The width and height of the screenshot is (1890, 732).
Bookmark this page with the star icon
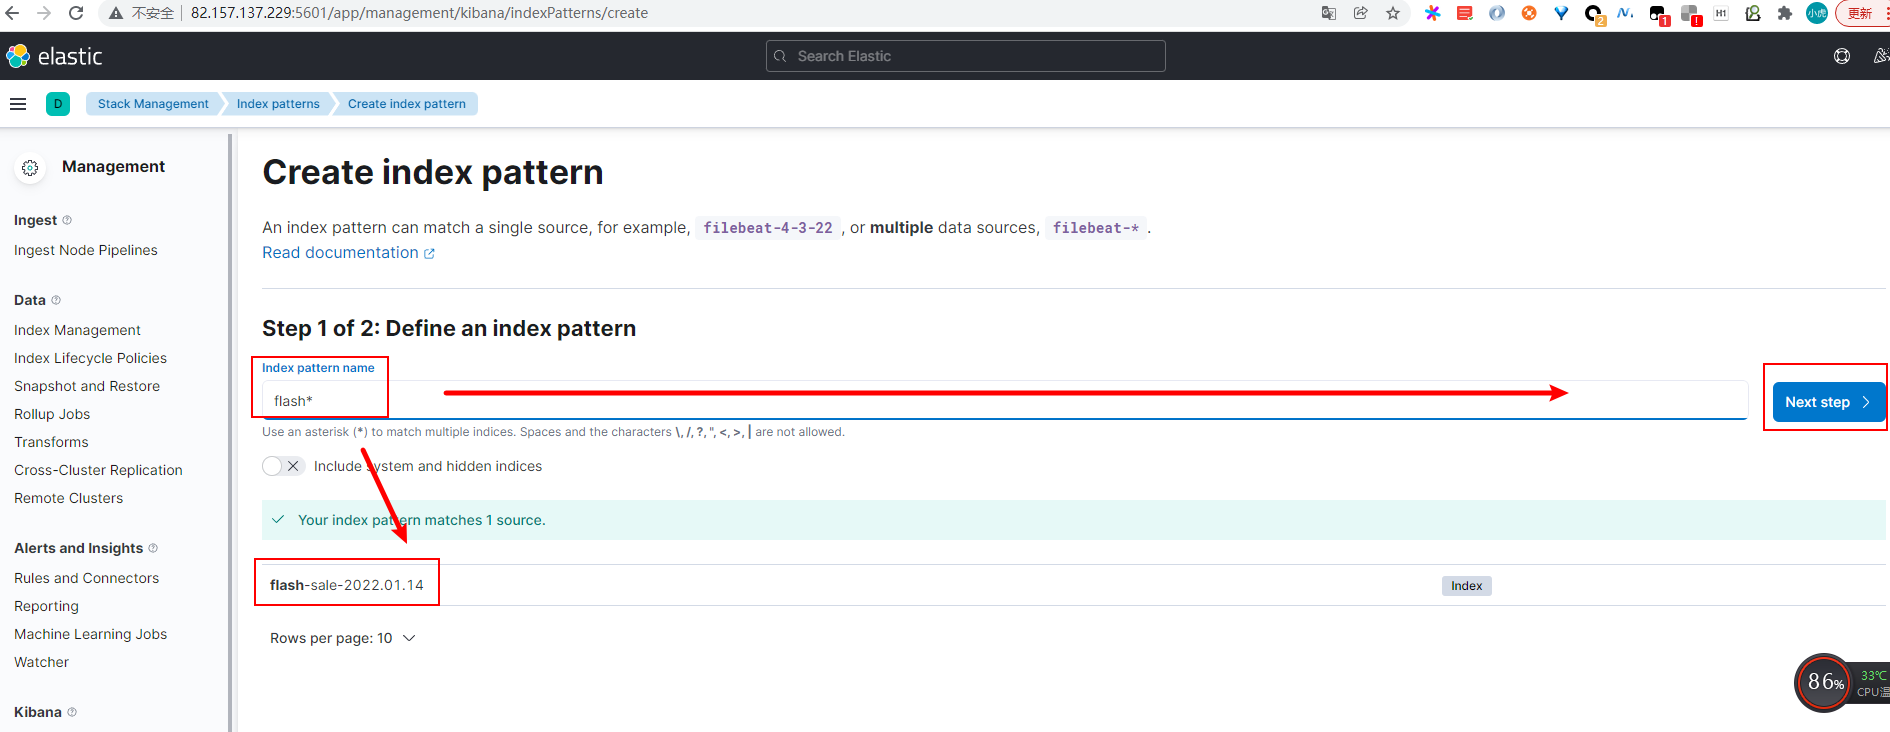click(1393, 13)
